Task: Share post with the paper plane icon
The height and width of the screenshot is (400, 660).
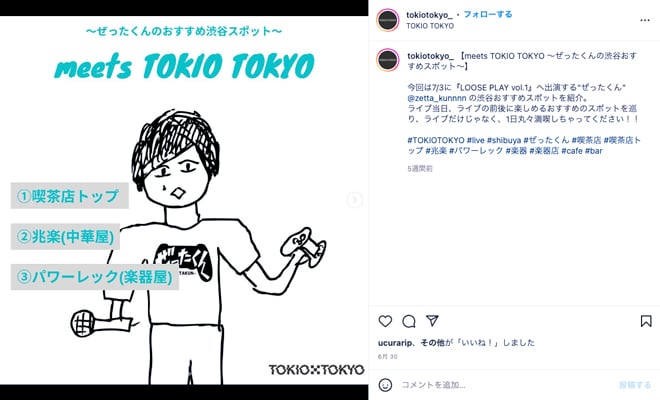Action: [x=432, y=321]
